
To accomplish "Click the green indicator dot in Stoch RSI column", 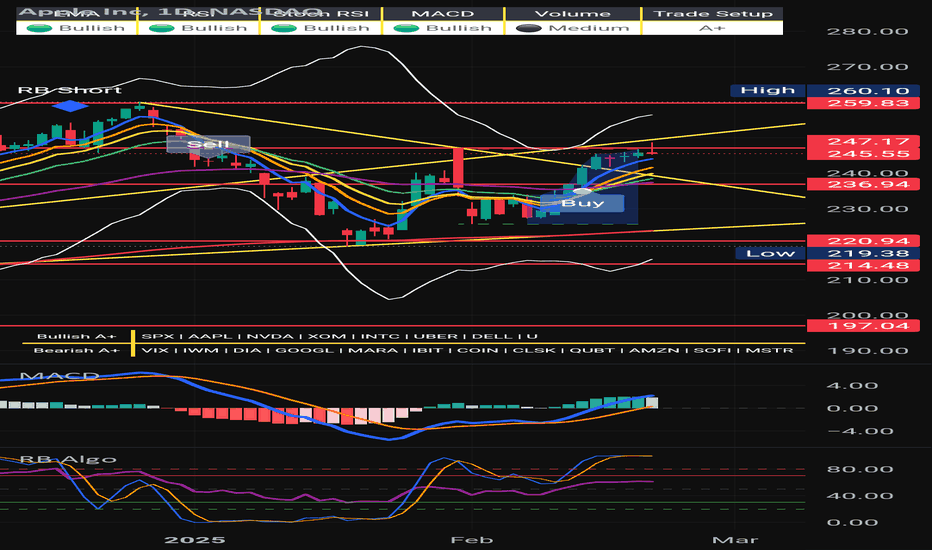I will (x=284, y=28).
